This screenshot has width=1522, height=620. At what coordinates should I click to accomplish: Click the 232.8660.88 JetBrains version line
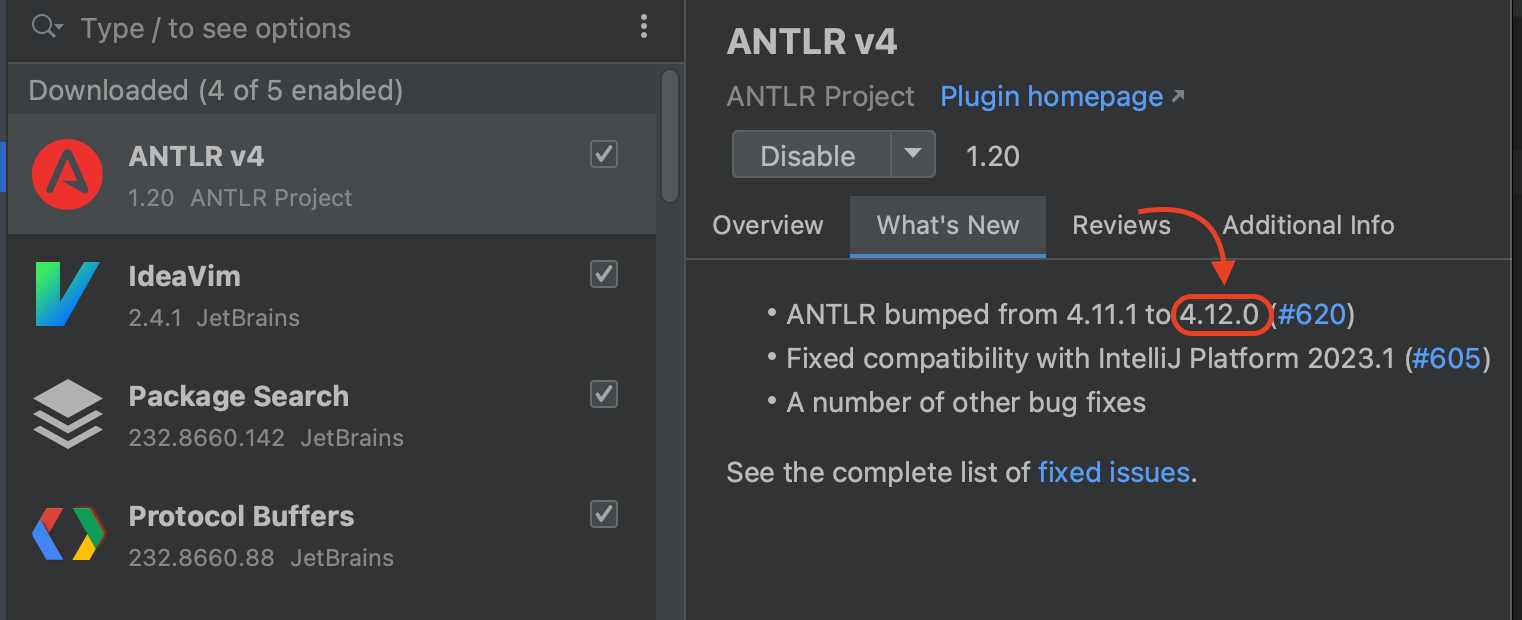261,558
